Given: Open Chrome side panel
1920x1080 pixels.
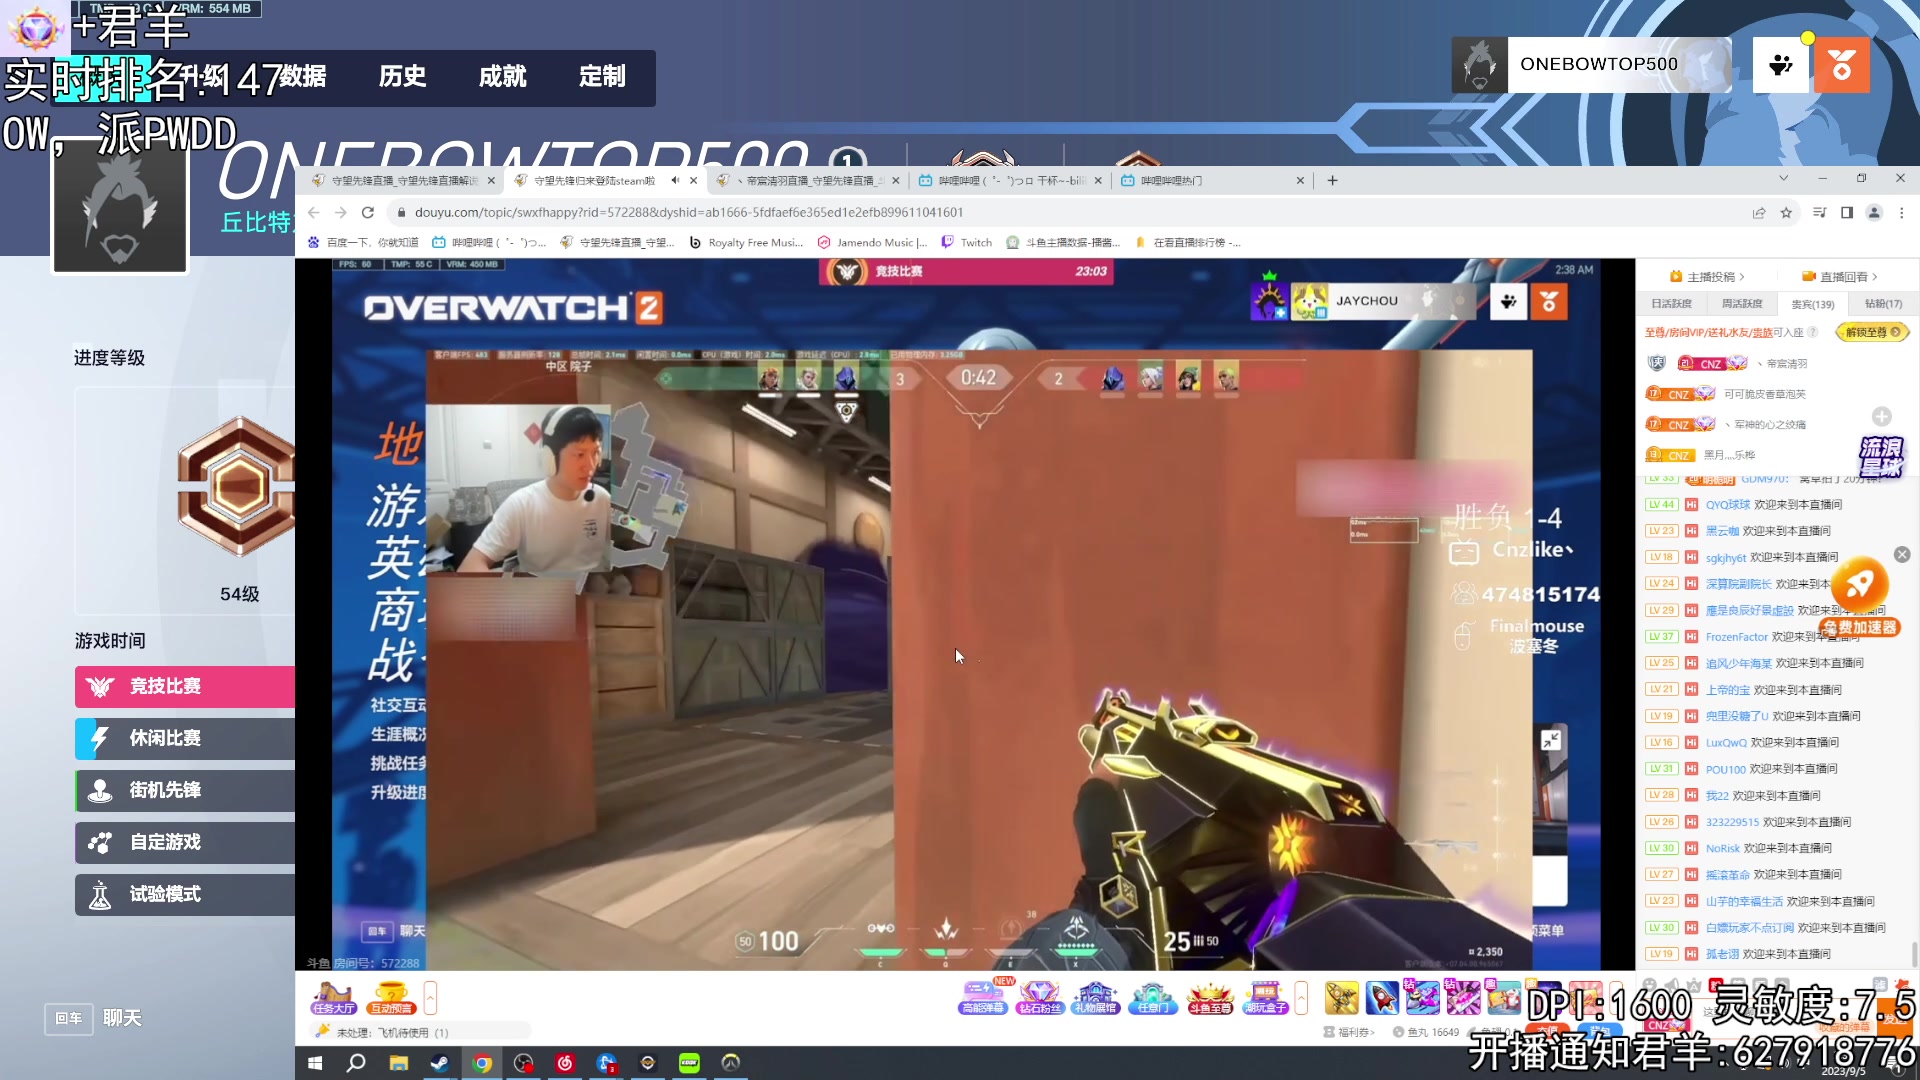Looking at the screenshot, I should point(1847,212).
